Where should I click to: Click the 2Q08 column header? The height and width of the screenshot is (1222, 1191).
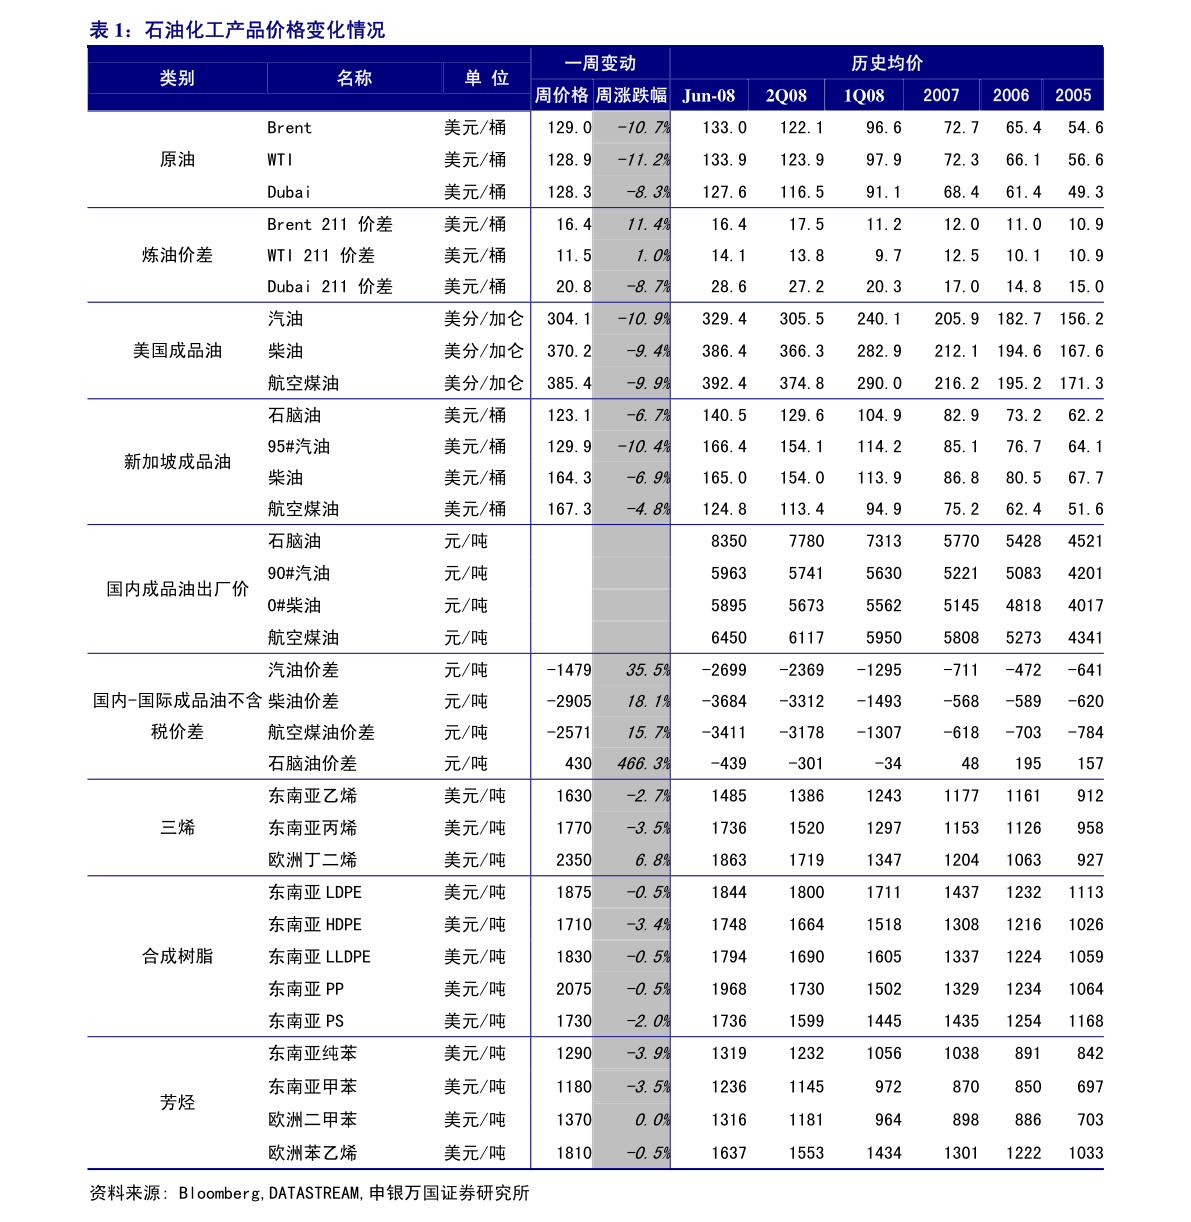point(786,95)
